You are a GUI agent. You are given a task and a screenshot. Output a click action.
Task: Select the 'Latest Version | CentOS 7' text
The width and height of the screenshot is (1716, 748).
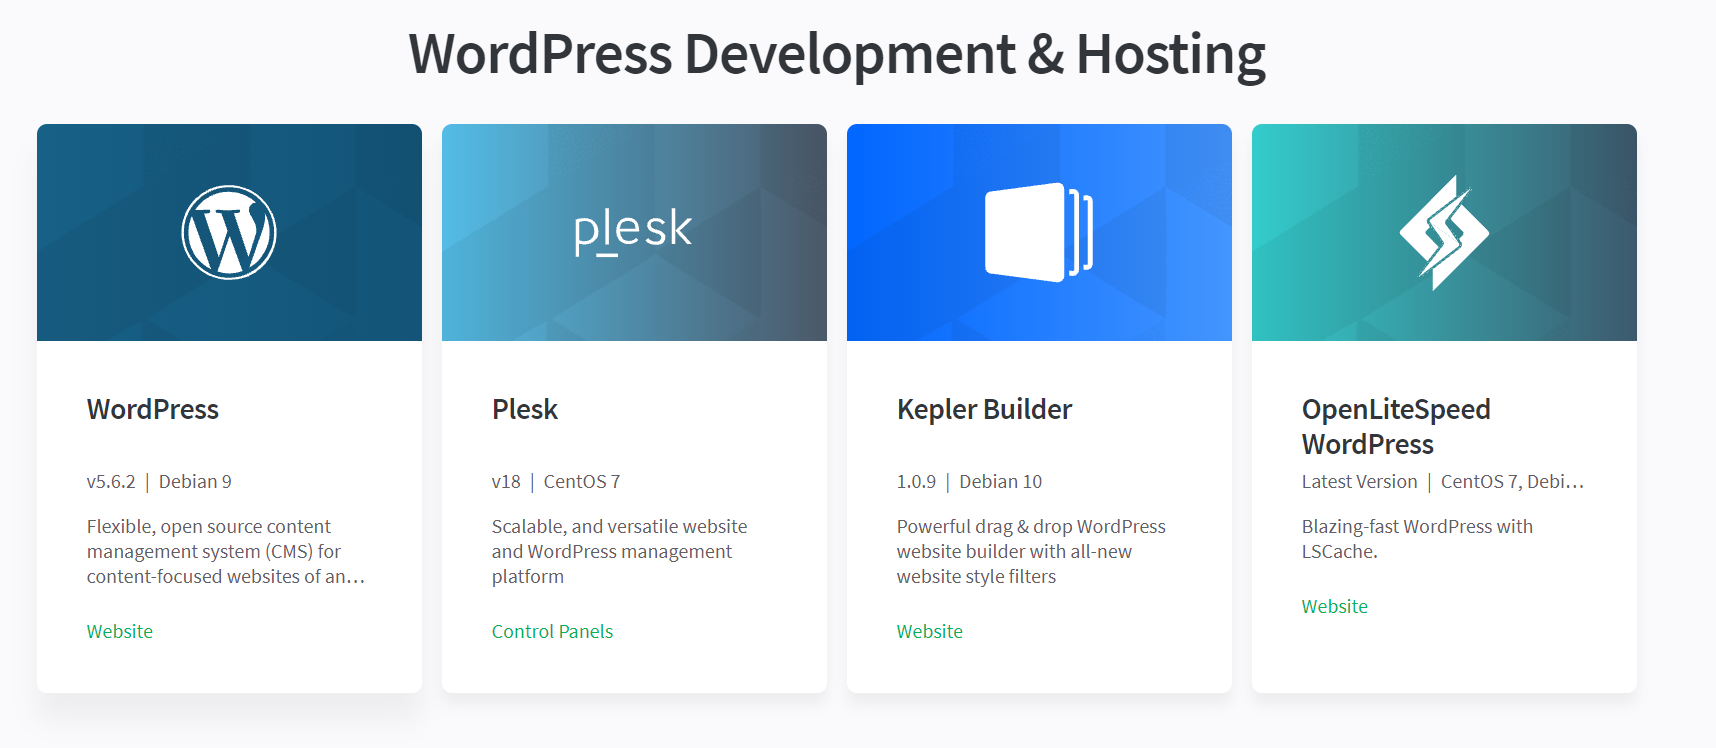[x=1443, y=481]
